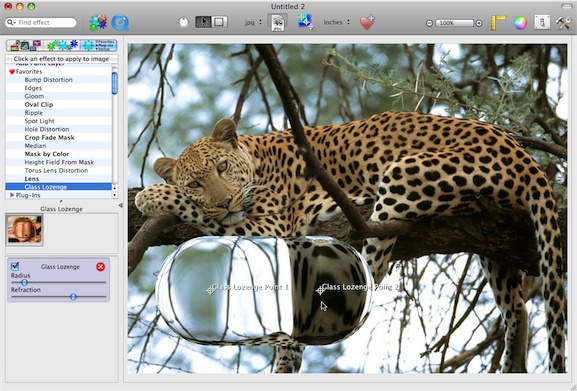Click the effects list scrollbar thumb
The width and height of the screenshot is (577, 391).
(x=114, y=83)
